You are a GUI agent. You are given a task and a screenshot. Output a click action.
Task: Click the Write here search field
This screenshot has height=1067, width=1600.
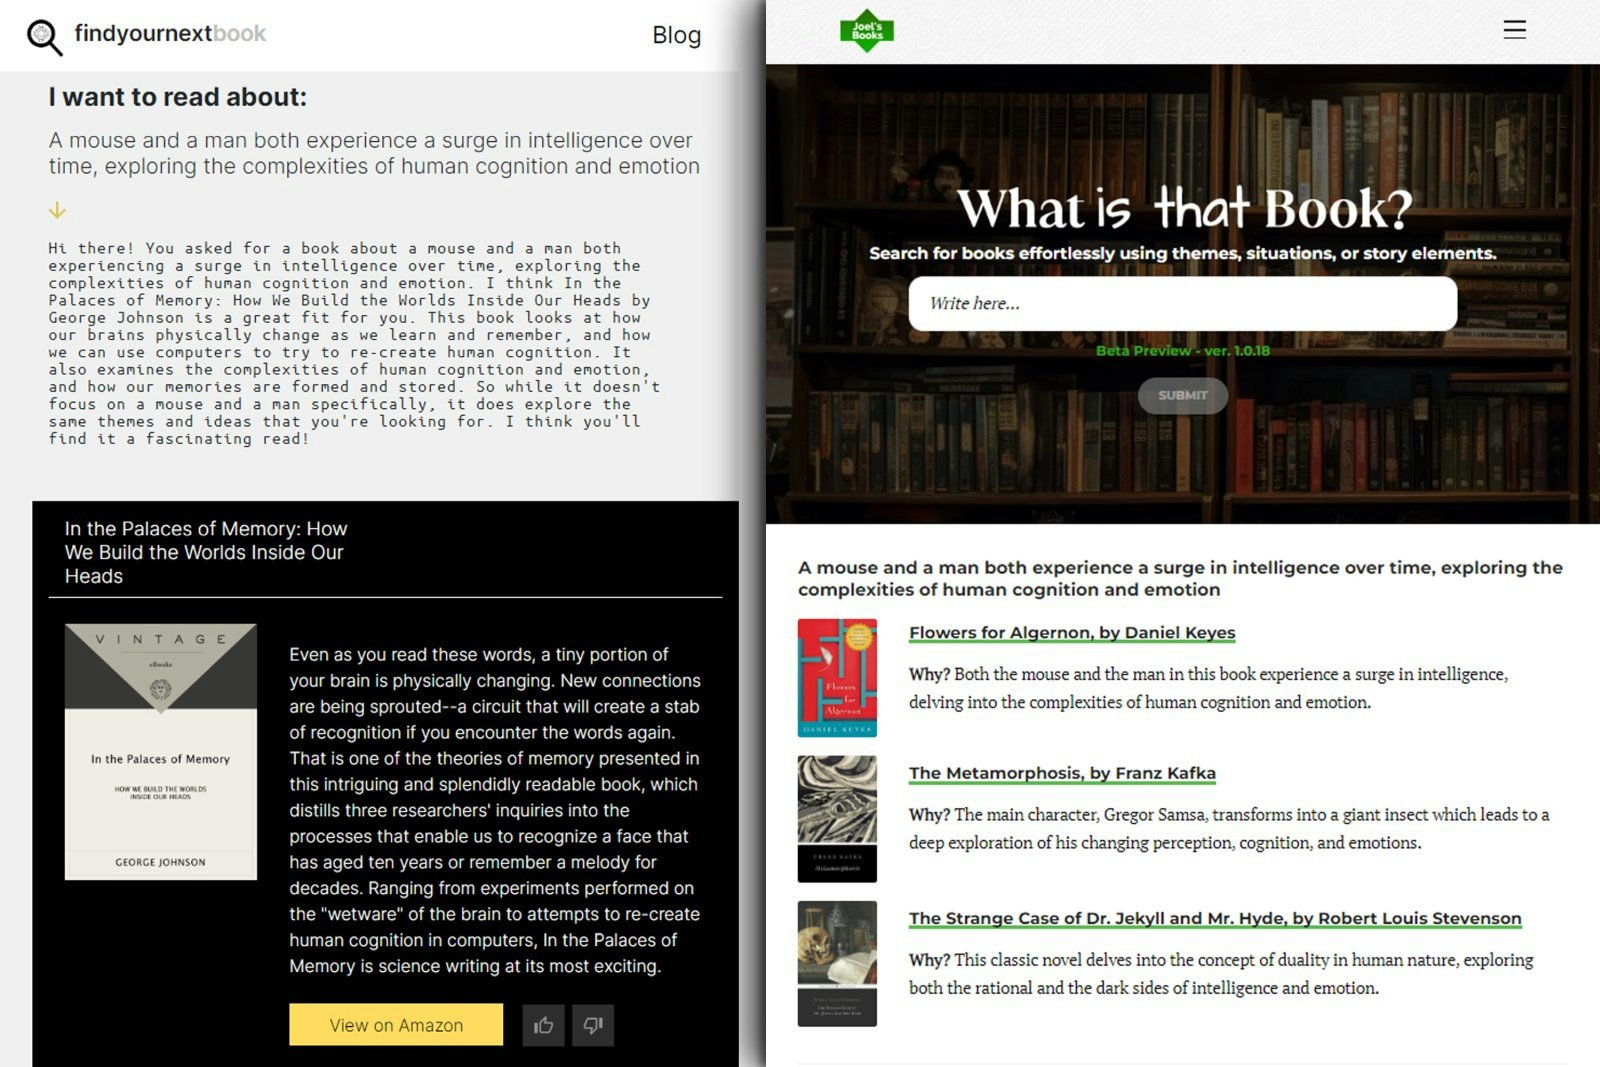pos(1182,303)
